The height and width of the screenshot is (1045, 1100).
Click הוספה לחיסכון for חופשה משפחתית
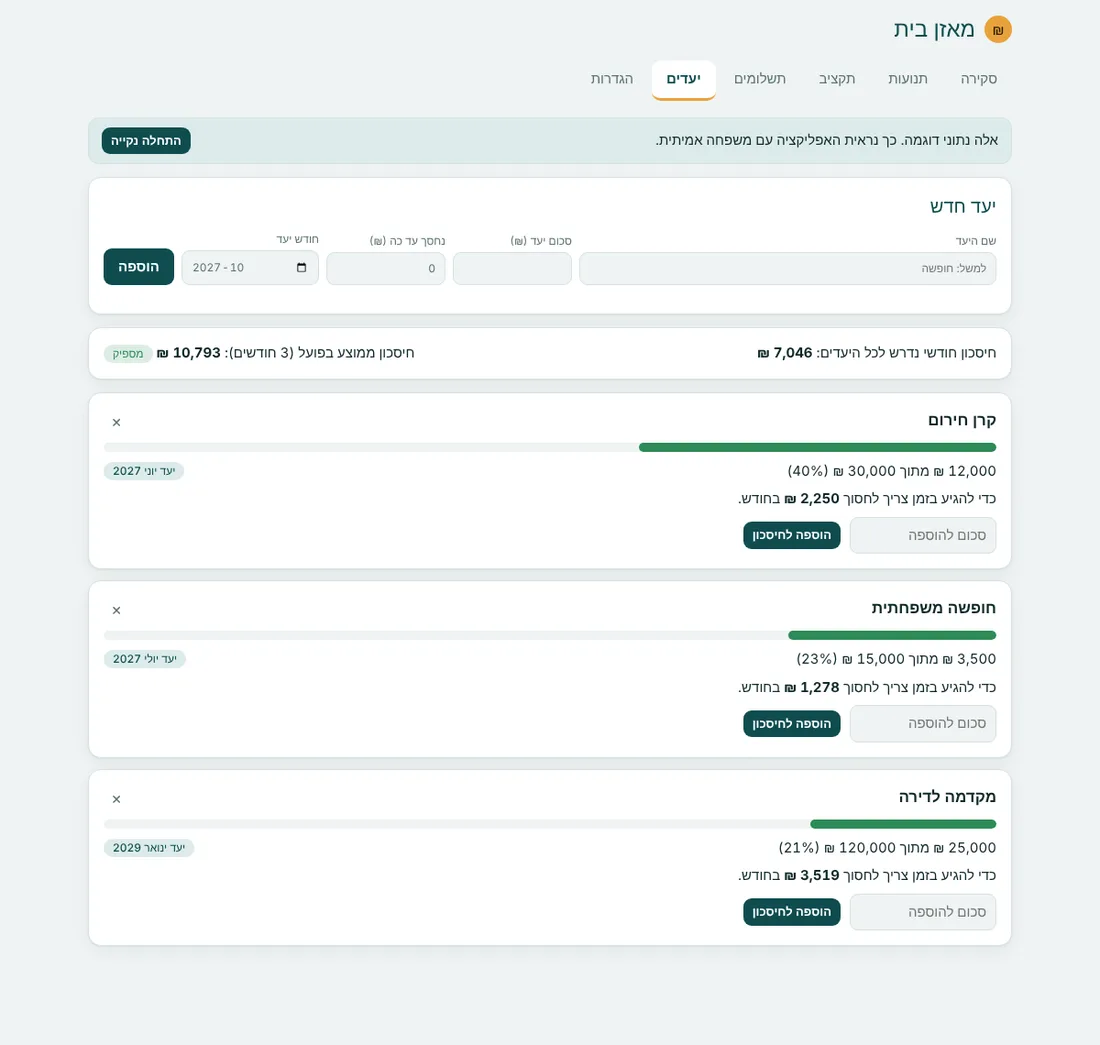[x=791, y=724]
